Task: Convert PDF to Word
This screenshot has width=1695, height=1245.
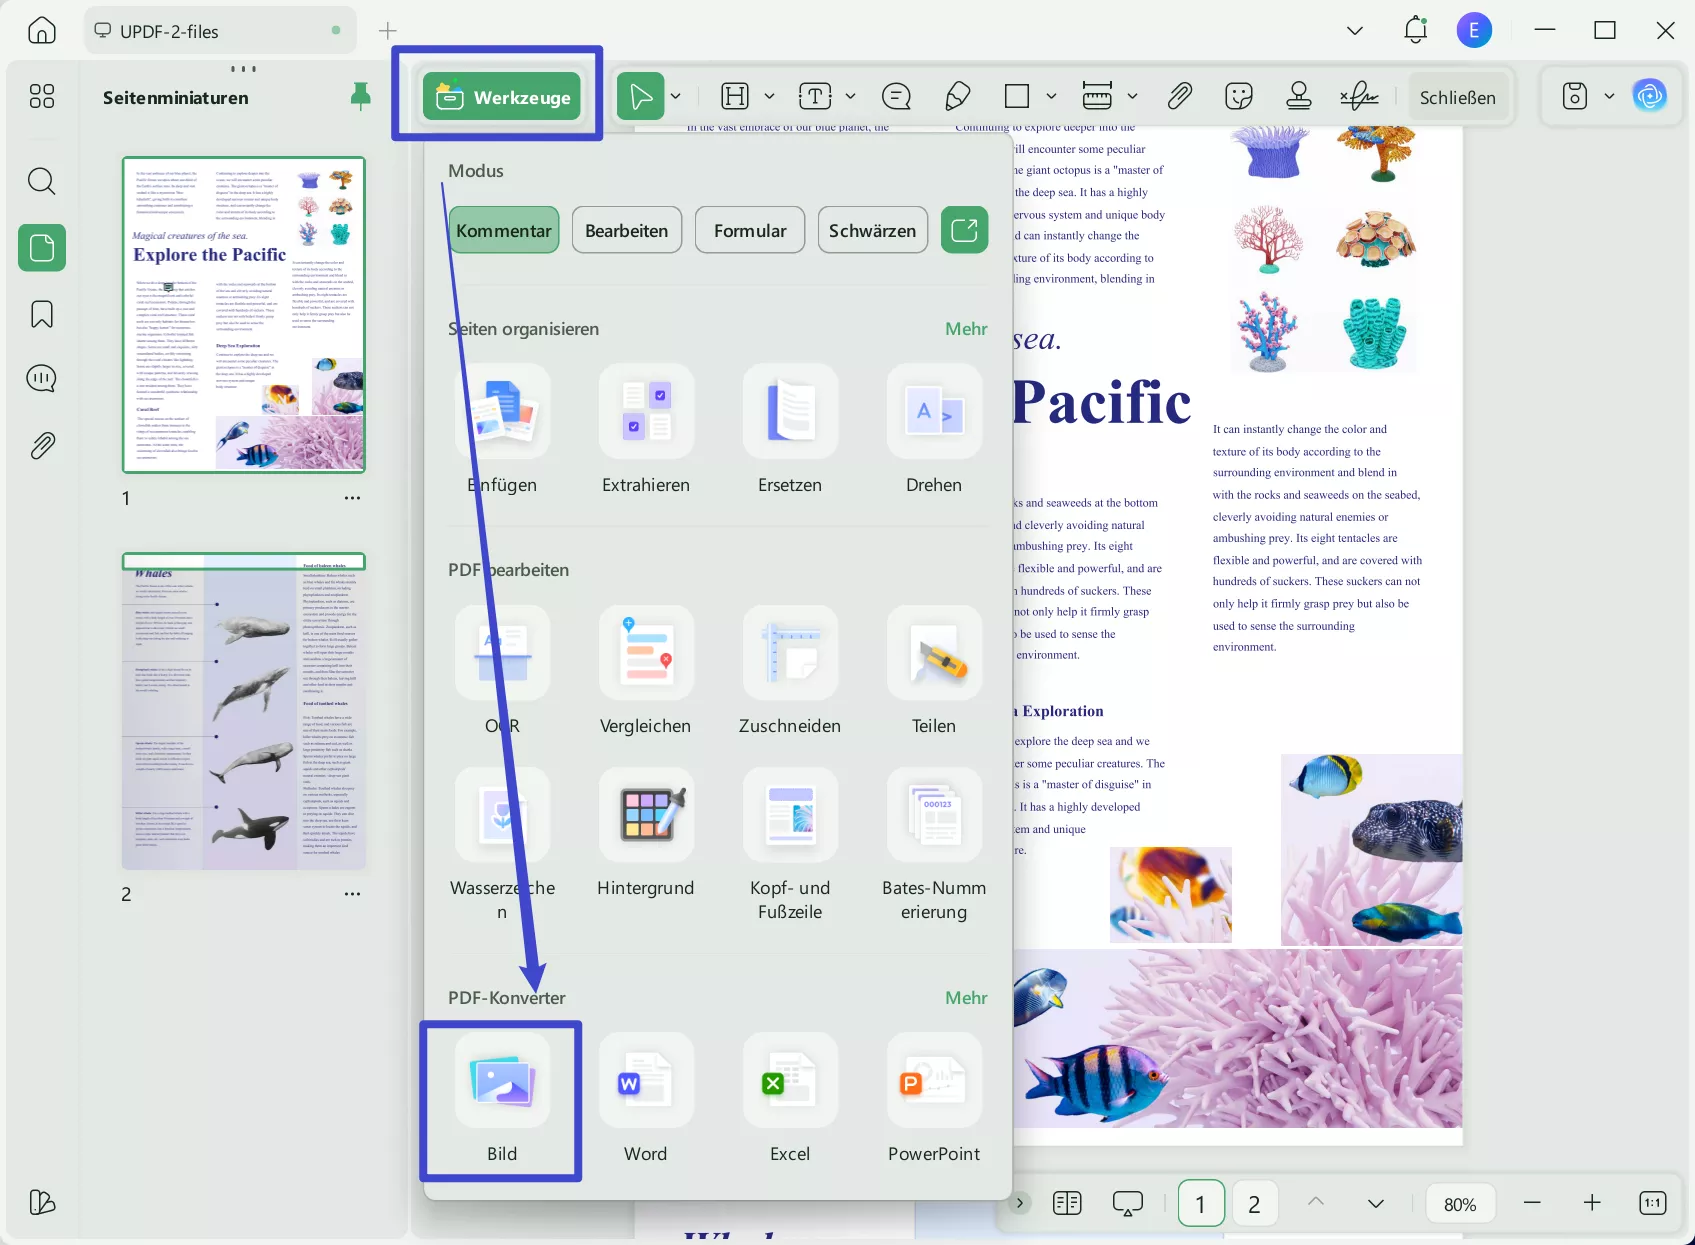Action: [x=646, y=1098]
